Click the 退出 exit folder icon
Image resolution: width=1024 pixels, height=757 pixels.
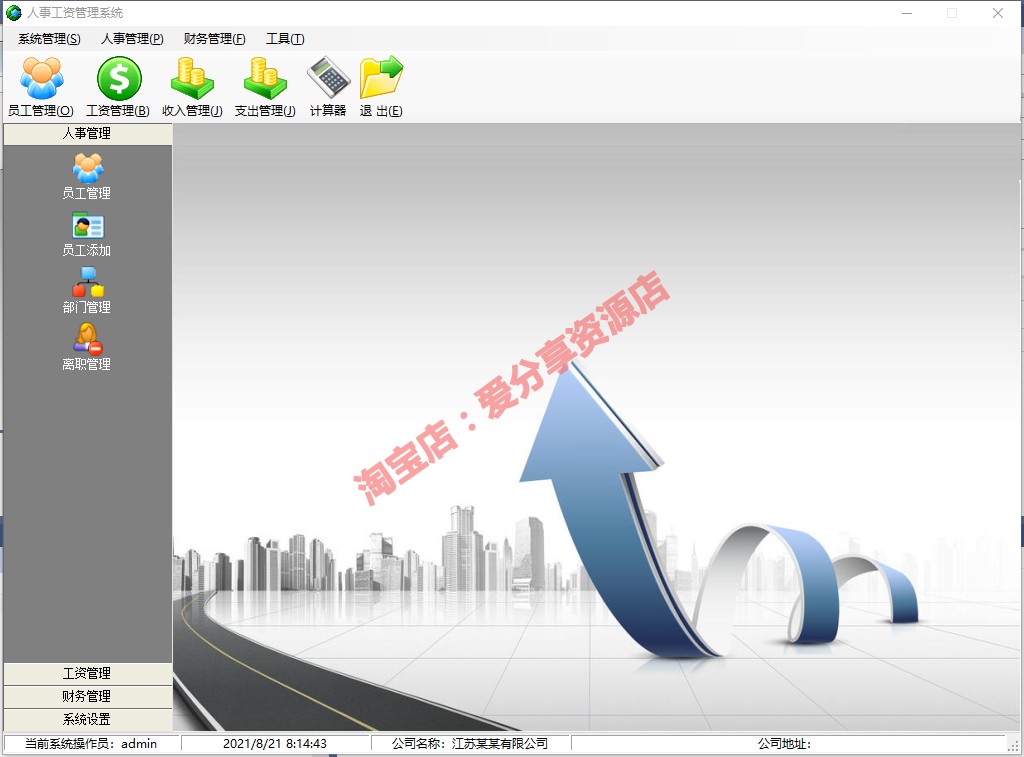click(x=381, y=86)
